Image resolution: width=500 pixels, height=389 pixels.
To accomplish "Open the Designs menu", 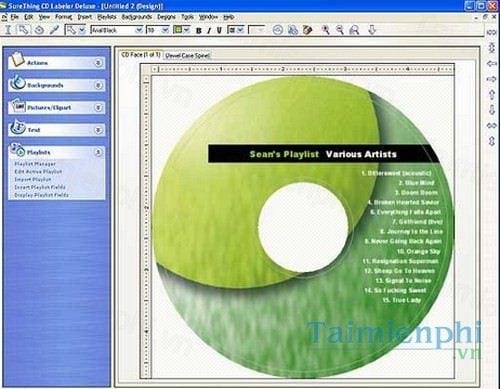I will (x=166, y=17).
